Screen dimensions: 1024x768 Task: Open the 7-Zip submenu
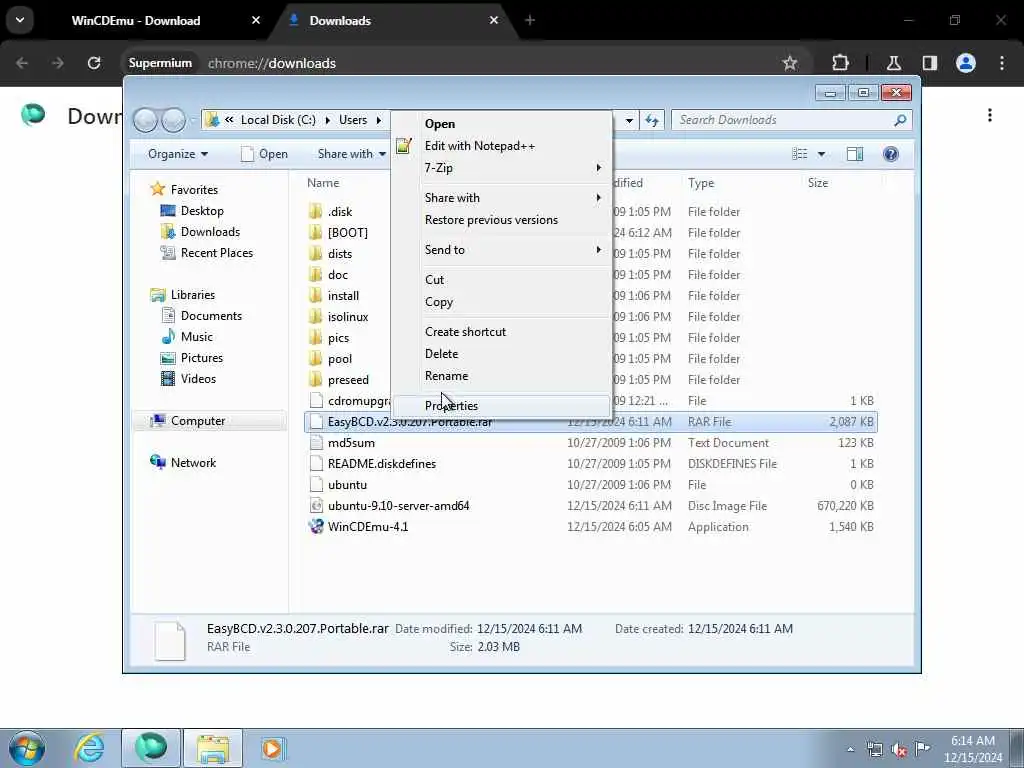pos(502,168)
